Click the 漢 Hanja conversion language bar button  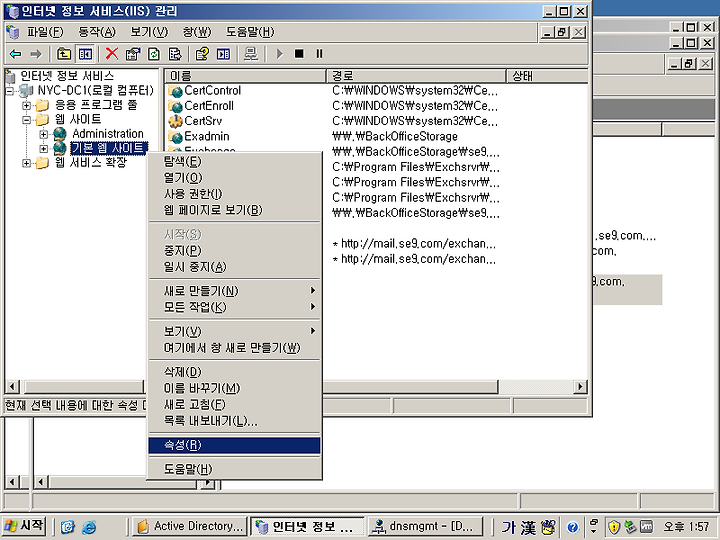(528, 527)
